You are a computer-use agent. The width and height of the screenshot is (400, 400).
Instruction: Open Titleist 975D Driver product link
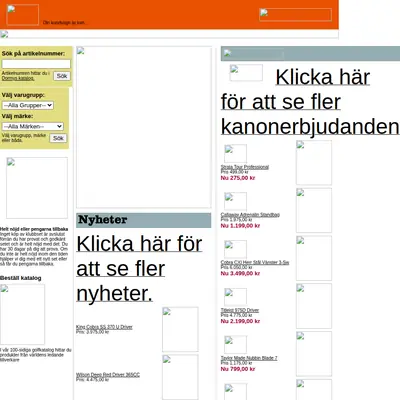[240, 310]
